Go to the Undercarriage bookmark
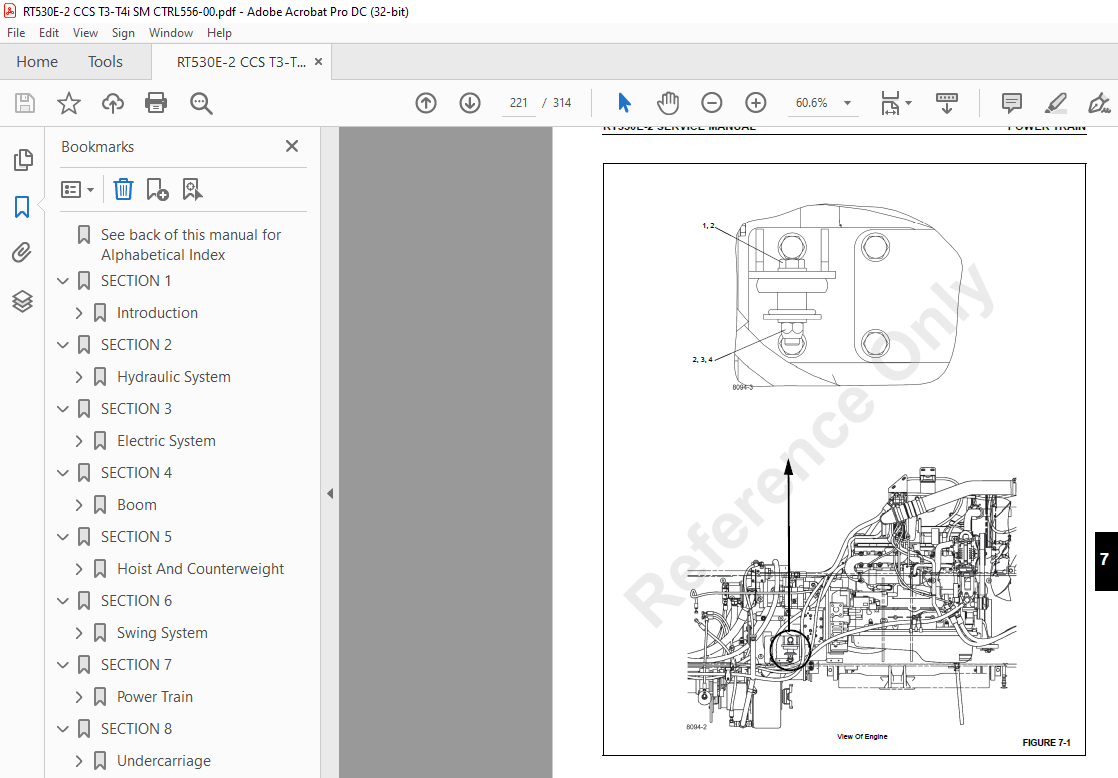1118x778 pixels. (164, 761)
